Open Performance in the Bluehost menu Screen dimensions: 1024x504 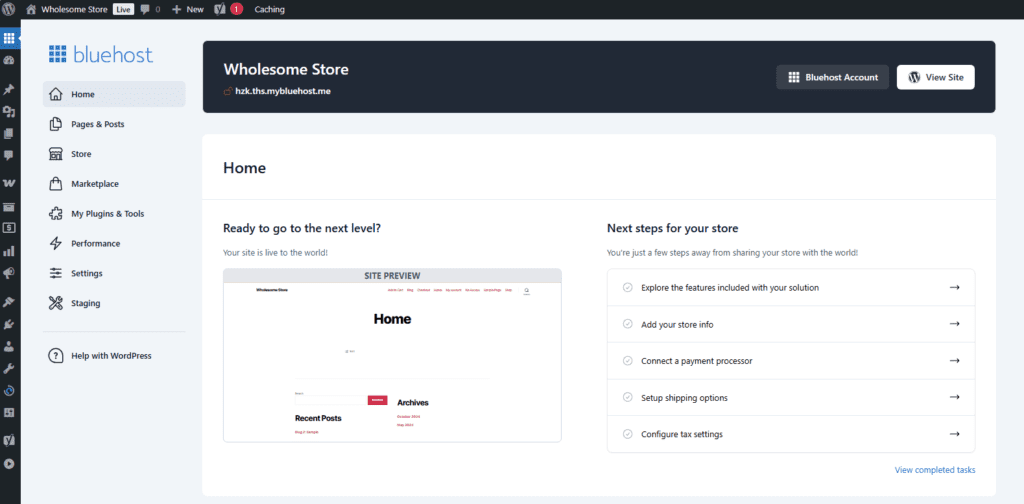point(114,244)
